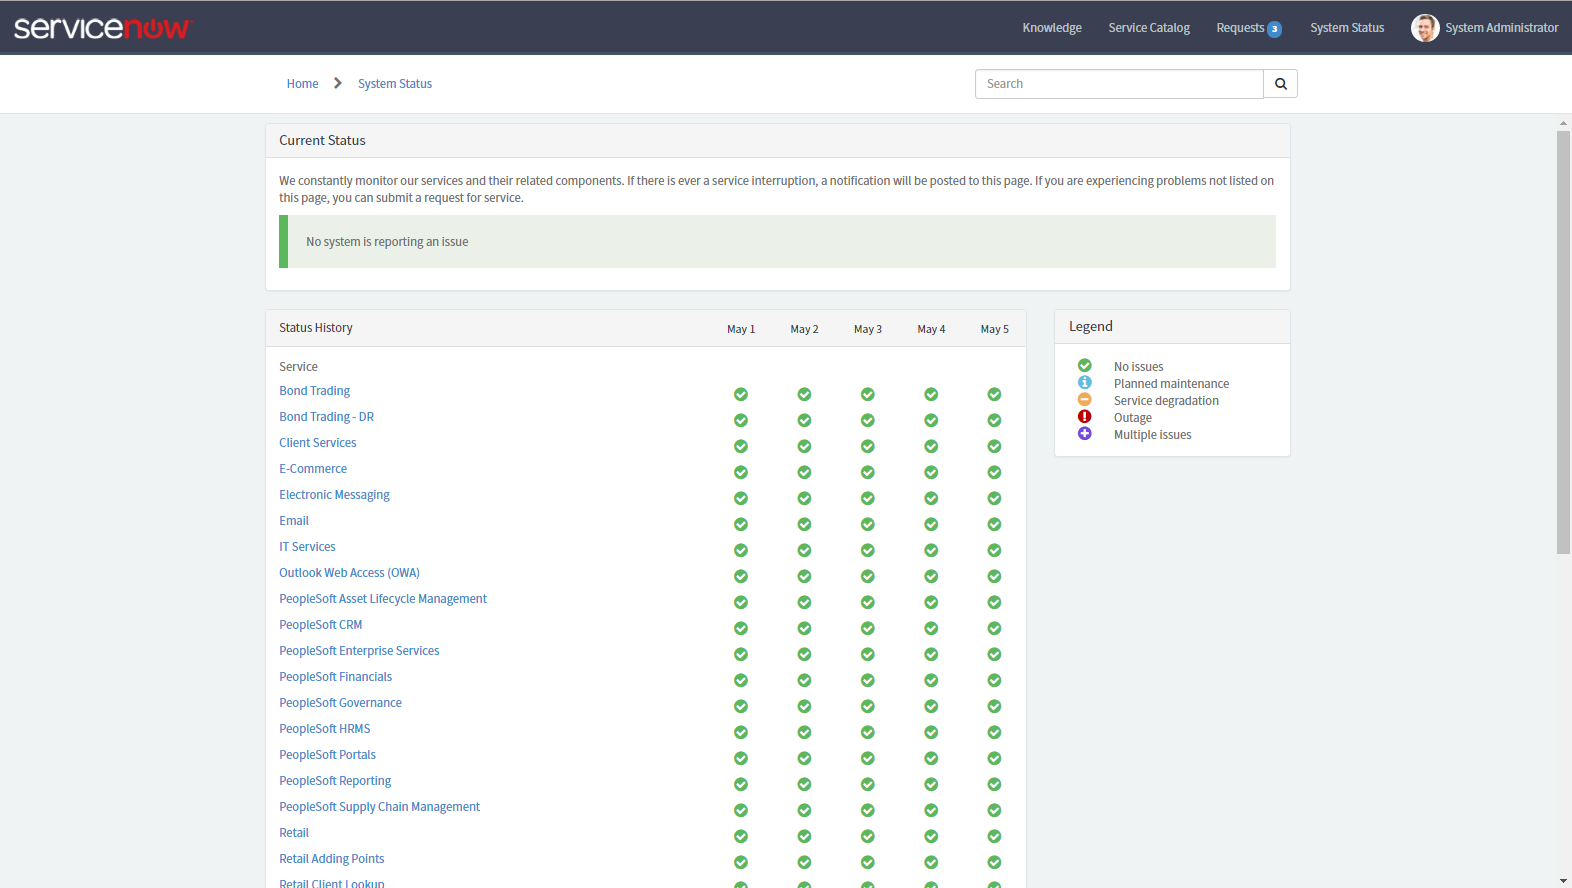Open the IT Services link
Image resolution: width=1572 pixels, height=888 pixels.
(307, 547)
